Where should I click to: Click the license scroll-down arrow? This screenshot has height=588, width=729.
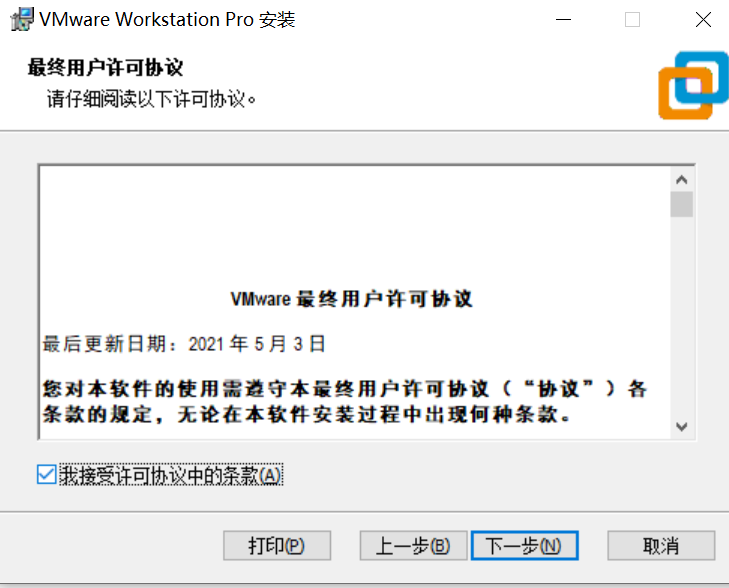[x=682, y=426]
